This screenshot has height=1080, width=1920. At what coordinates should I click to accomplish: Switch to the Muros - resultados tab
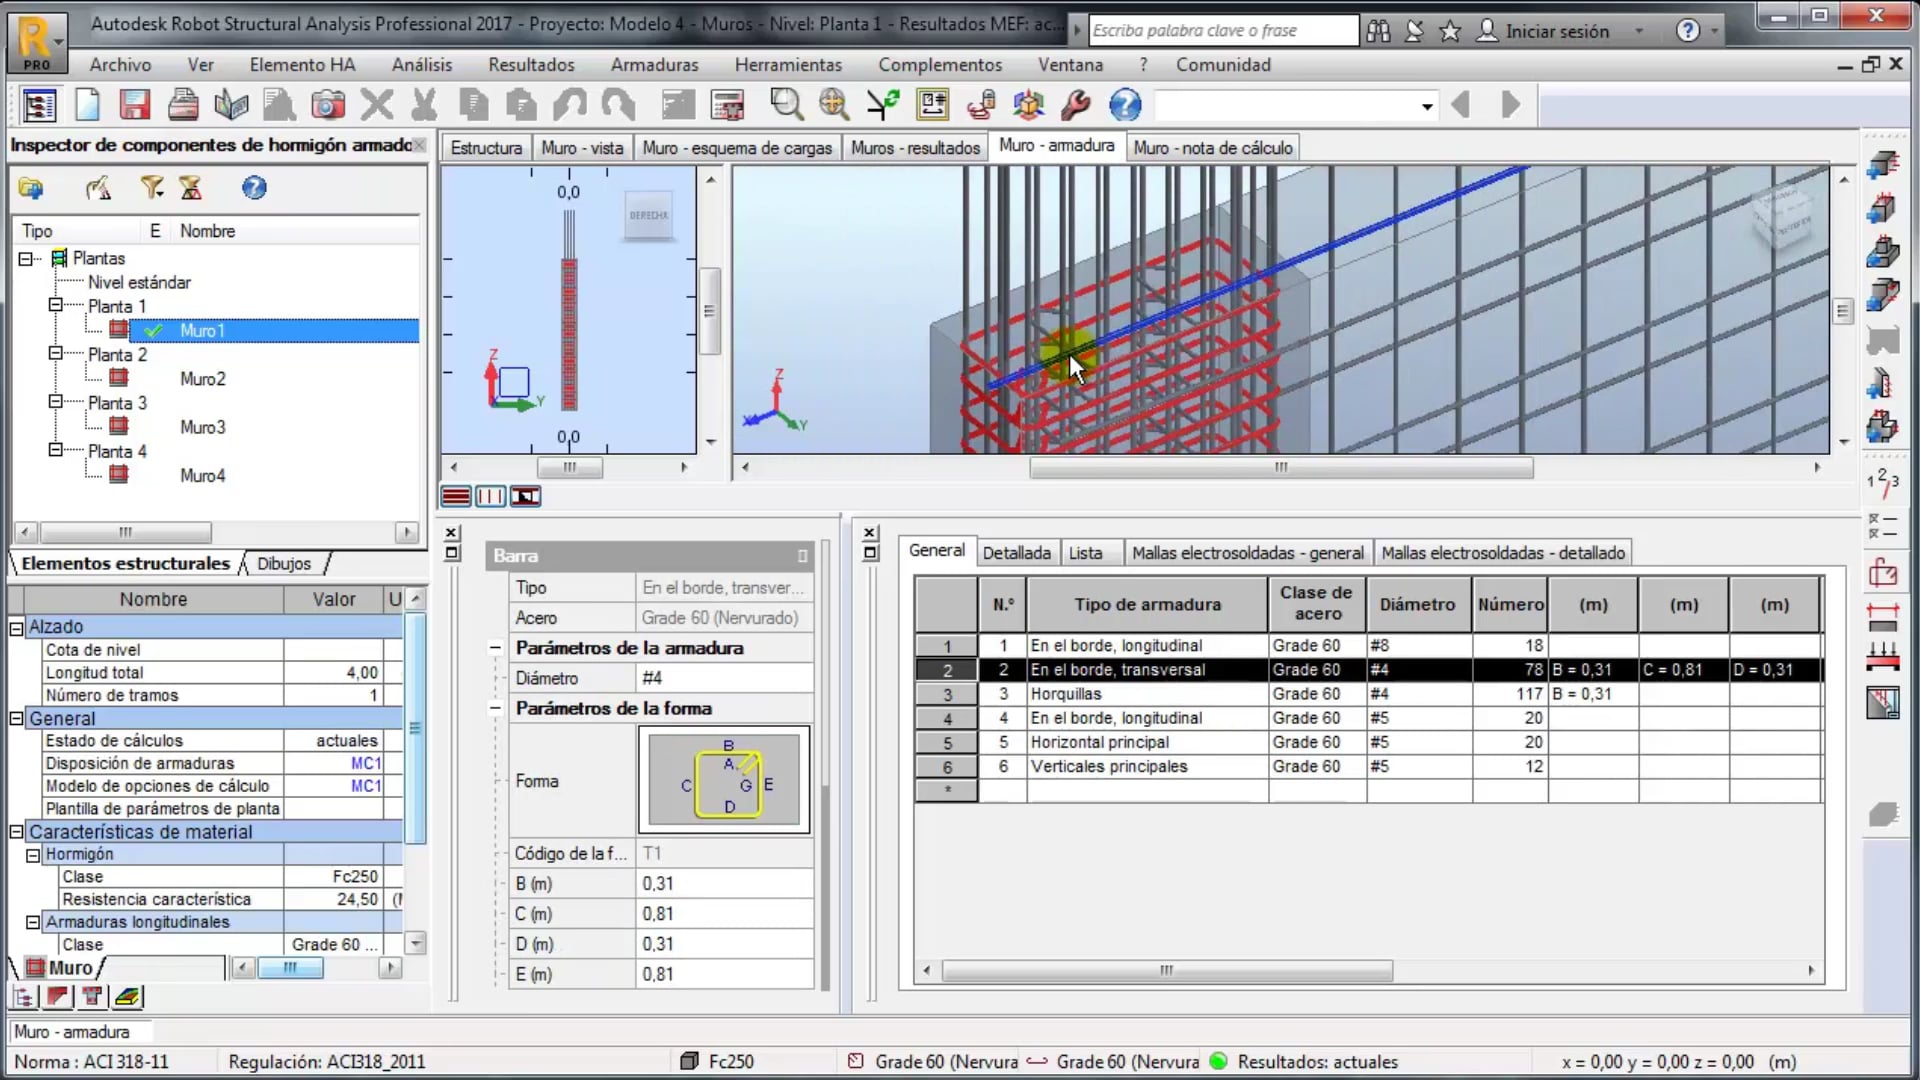tap(914, 147)
